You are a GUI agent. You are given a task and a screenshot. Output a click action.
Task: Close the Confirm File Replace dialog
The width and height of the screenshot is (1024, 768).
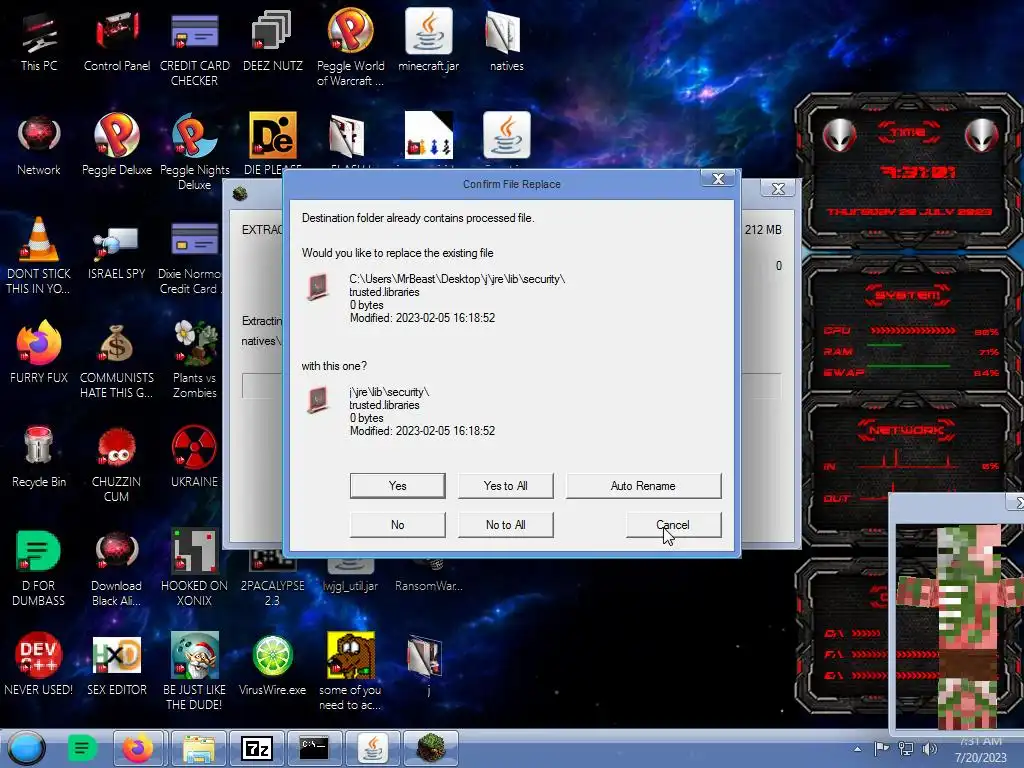[x=718, y=179]
